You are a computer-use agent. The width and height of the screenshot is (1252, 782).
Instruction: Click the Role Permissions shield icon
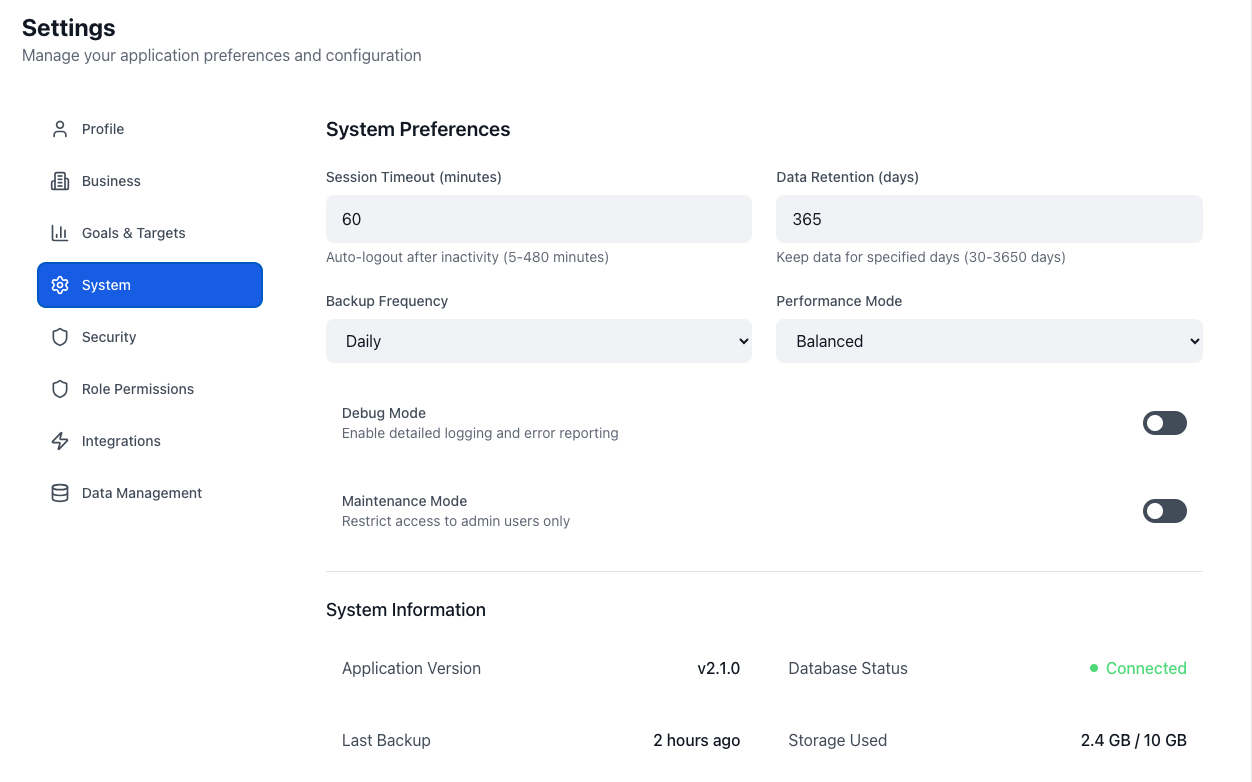pyautogui.click(x=60, y=389)
